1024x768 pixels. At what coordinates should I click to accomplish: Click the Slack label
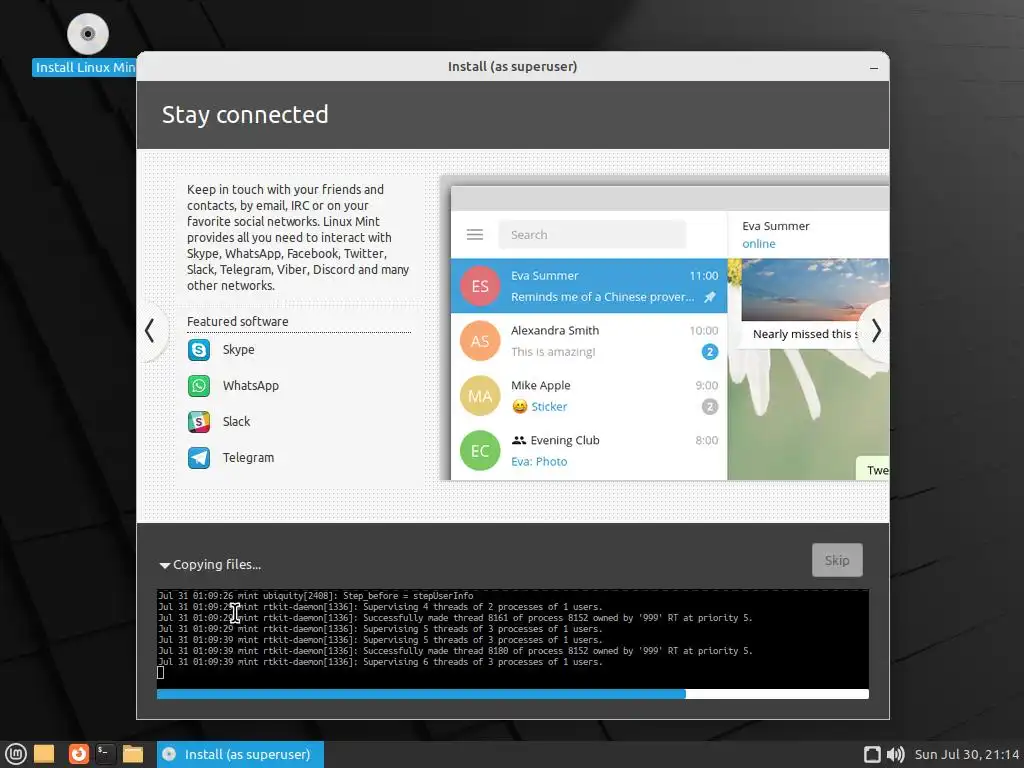coord(236,422)
